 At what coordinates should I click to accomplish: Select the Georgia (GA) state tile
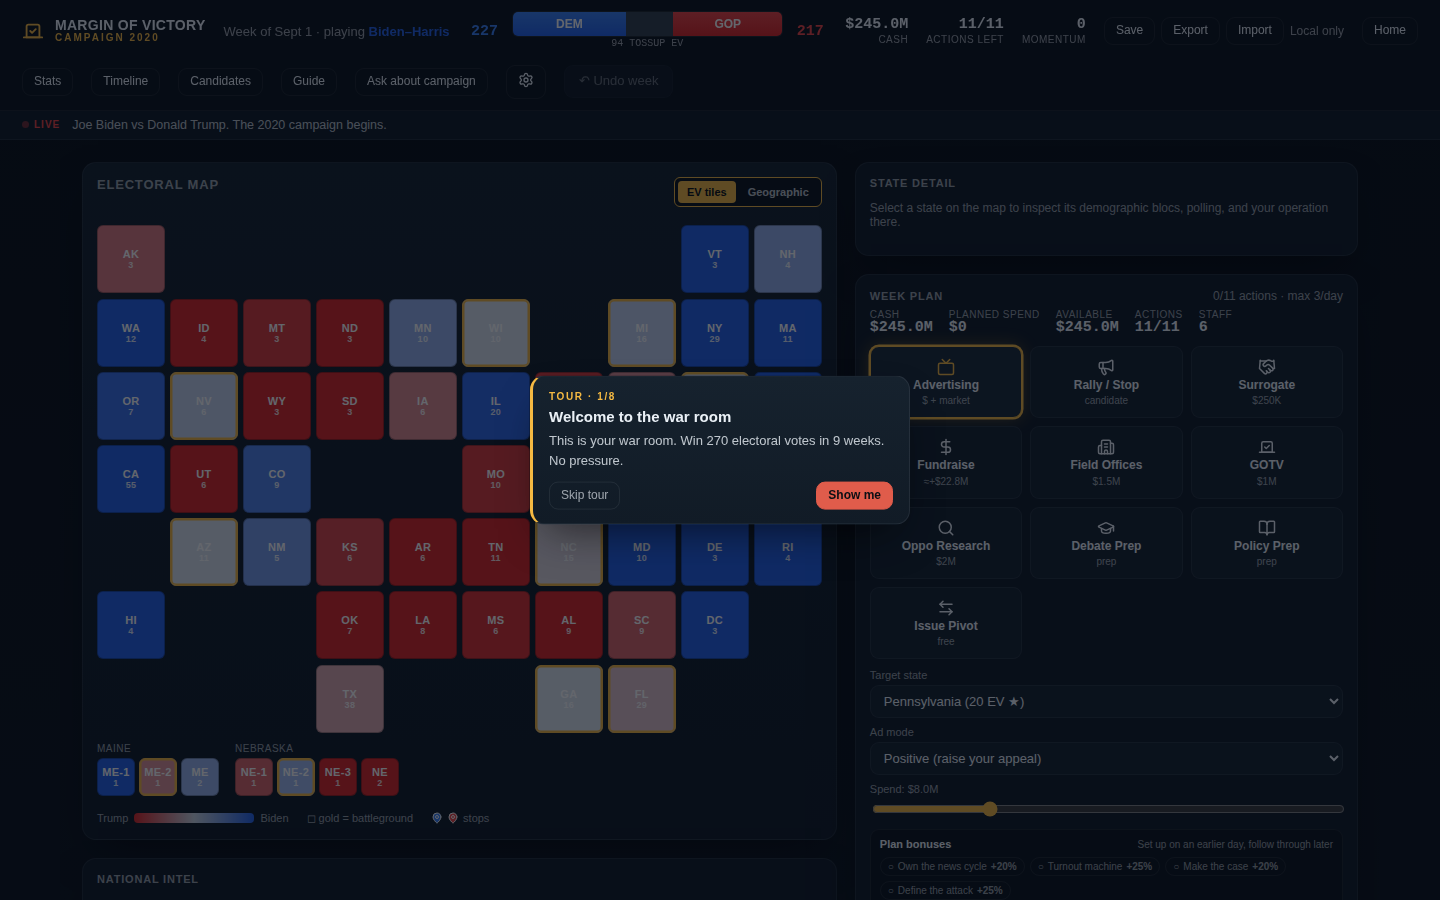569,699
